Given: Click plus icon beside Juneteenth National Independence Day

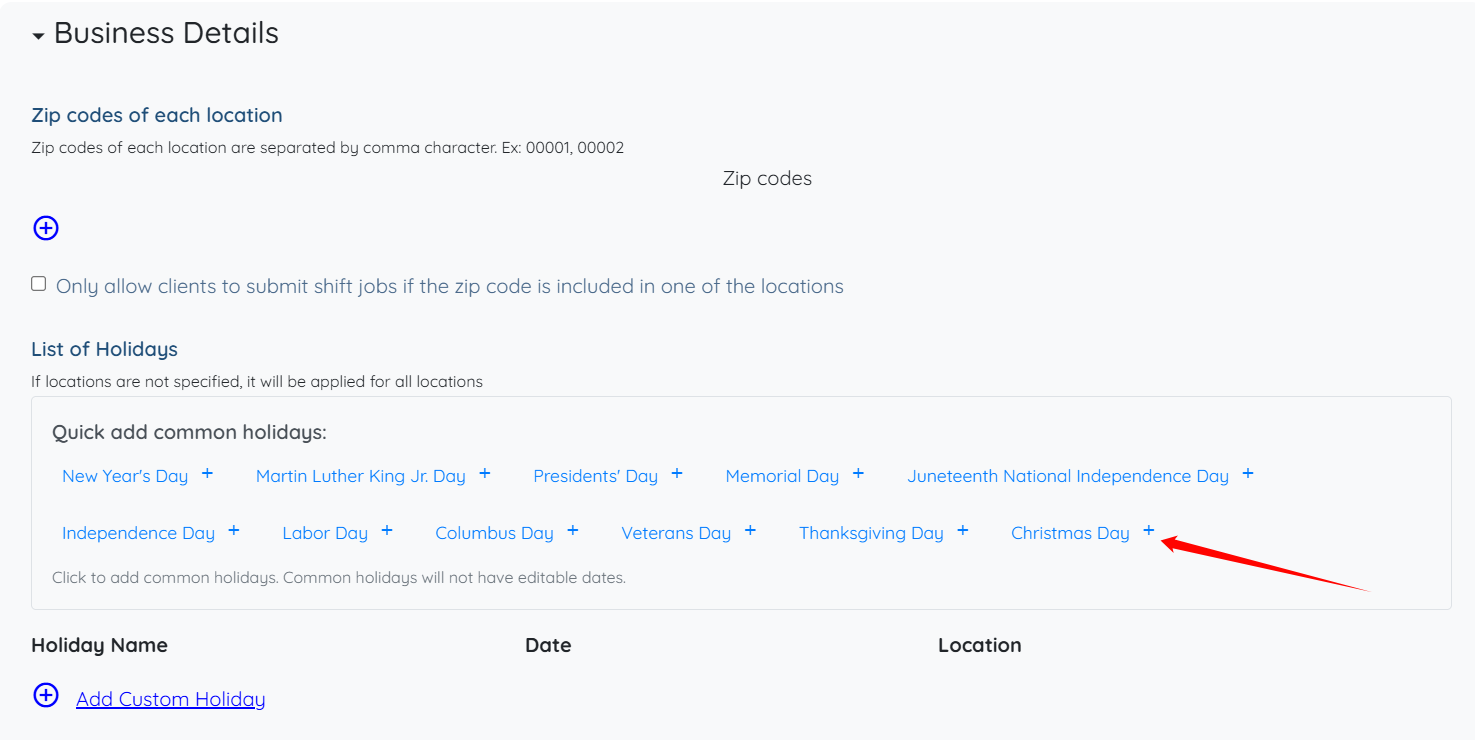Looking at the screenshot, I should click(1248, 474).
